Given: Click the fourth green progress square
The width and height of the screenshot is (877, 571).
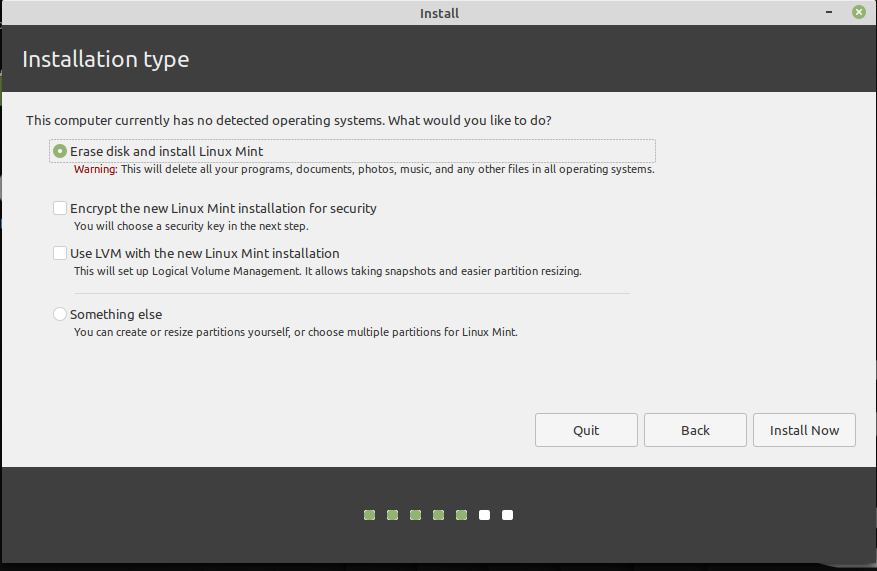Looking at the screenshot, I should click(x=438, y=515).
